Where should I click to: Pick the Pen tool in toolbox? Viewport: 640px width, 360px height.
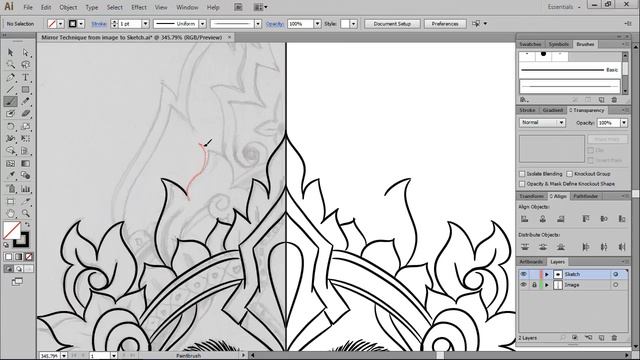coord(11,77)
